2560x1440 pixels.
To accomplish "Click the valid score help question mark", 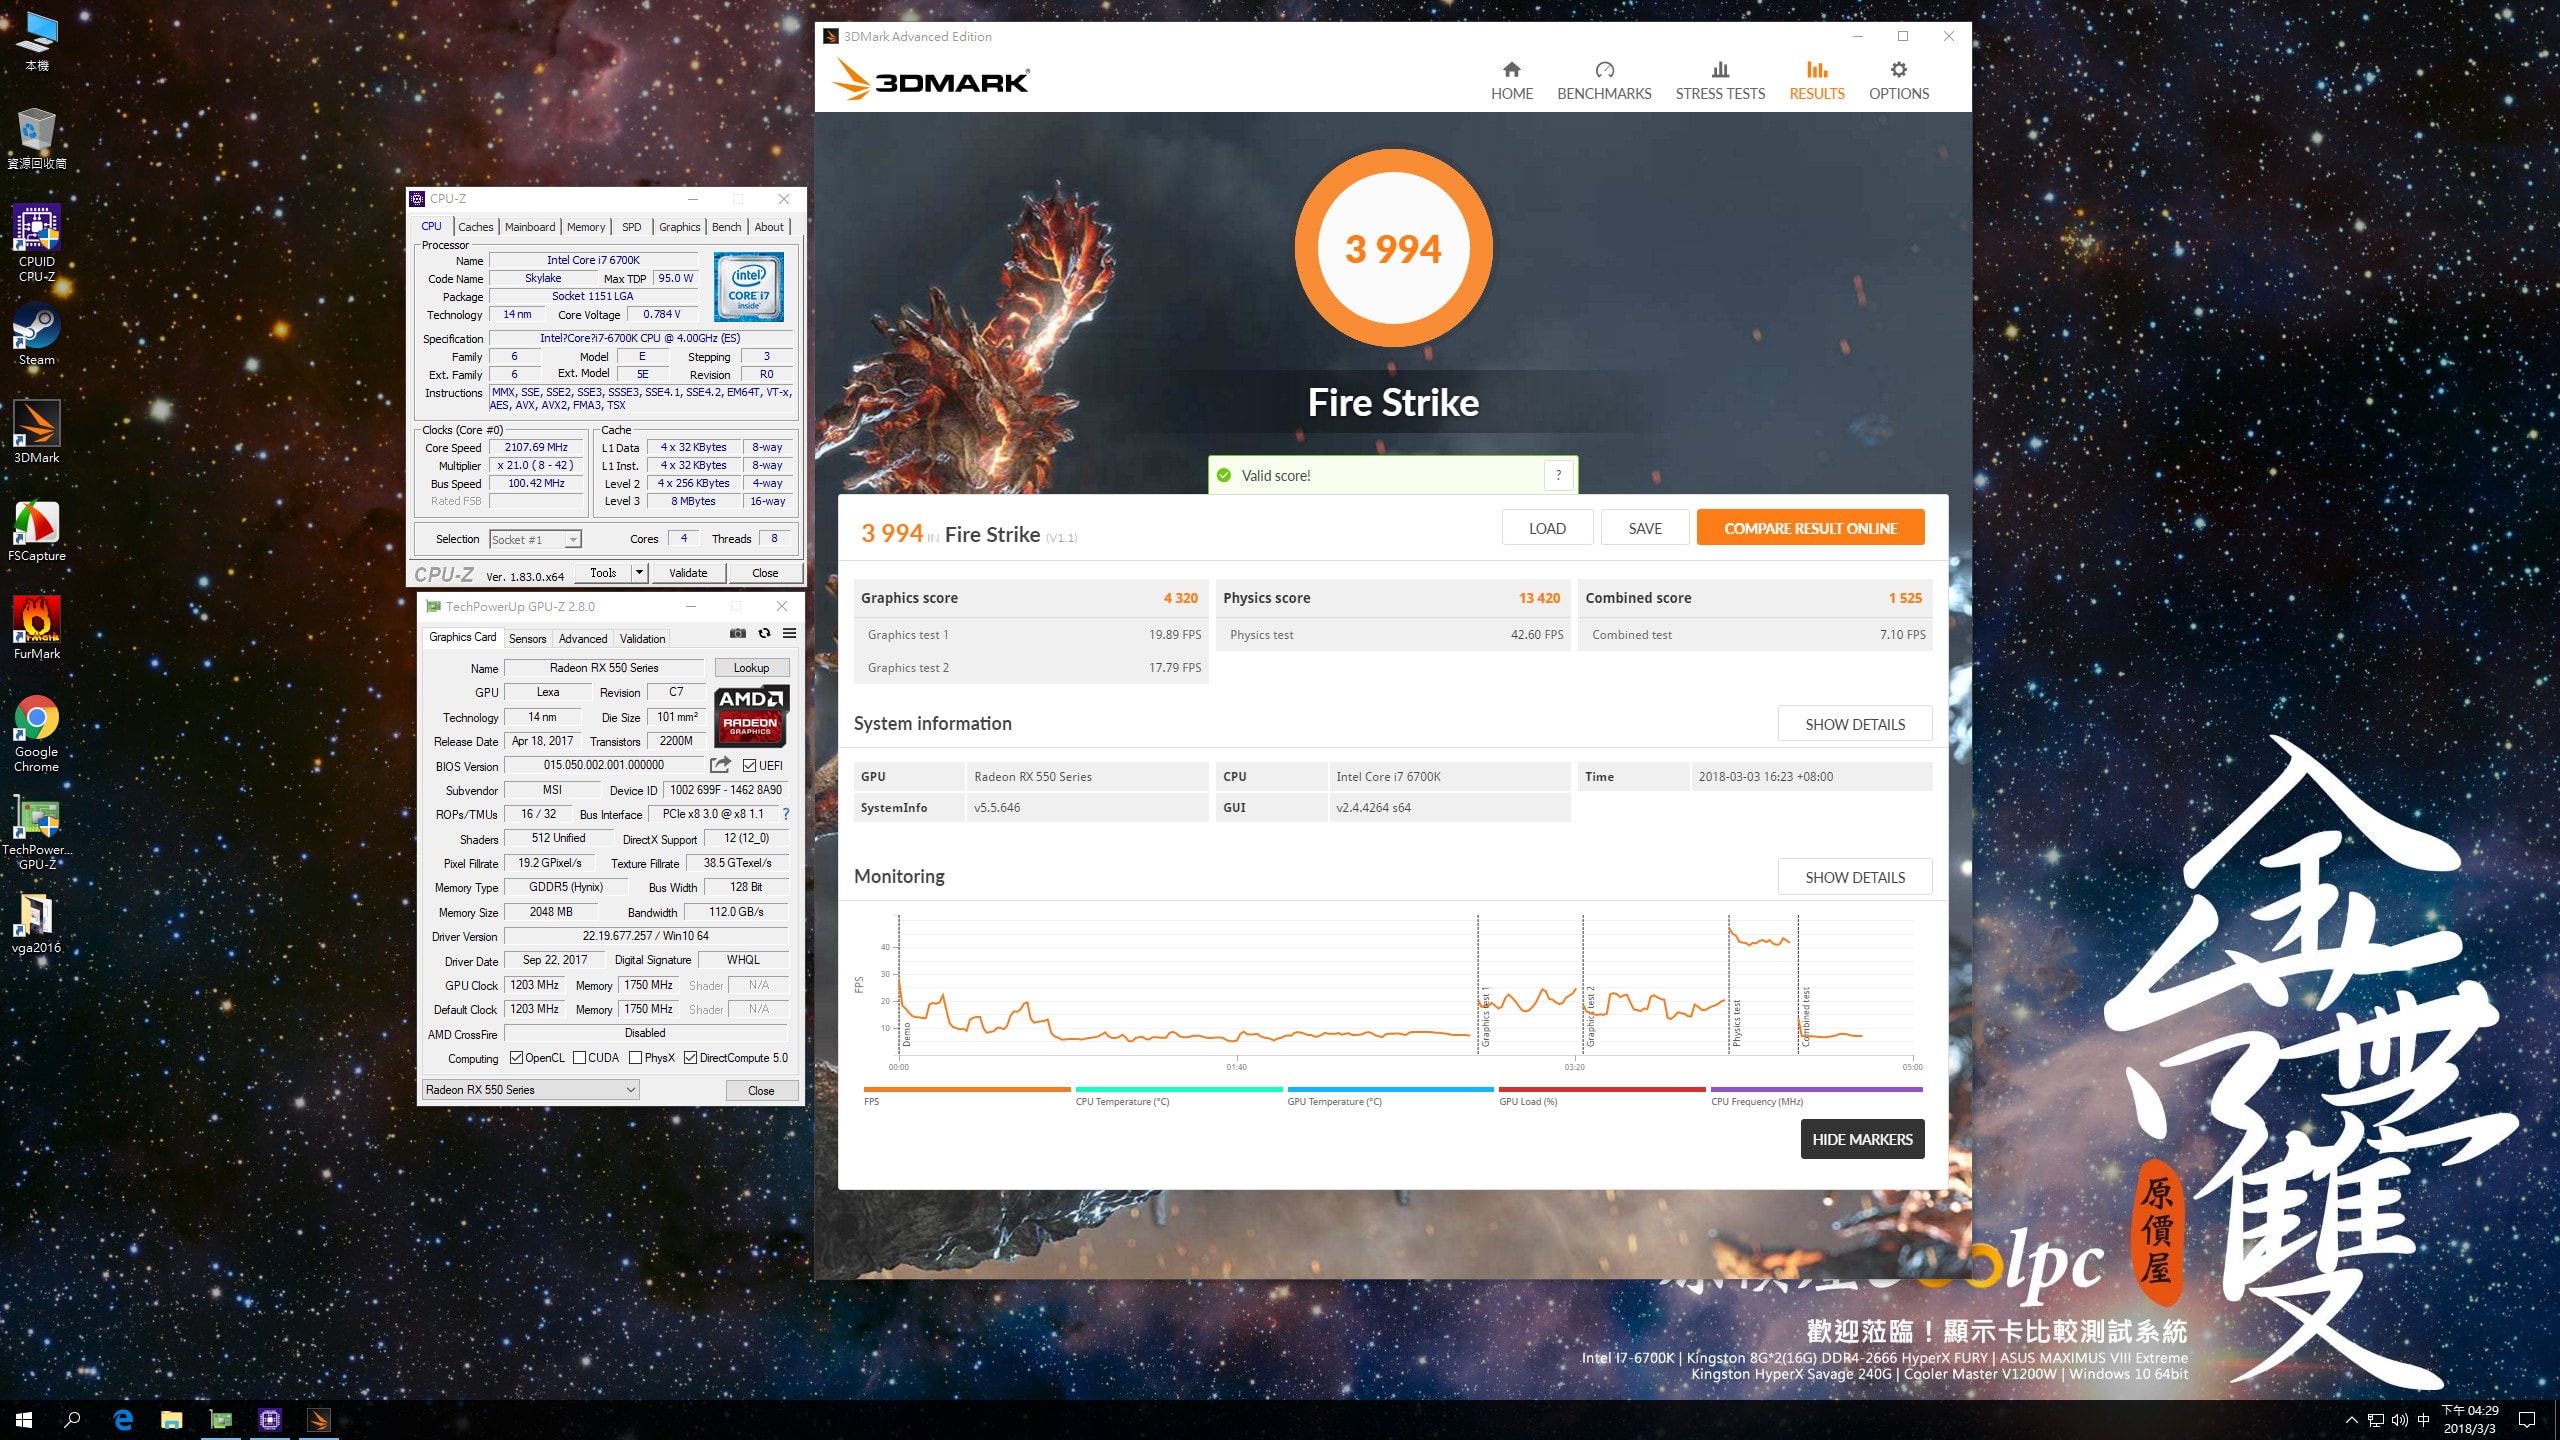I will [x=1558, y=475].
